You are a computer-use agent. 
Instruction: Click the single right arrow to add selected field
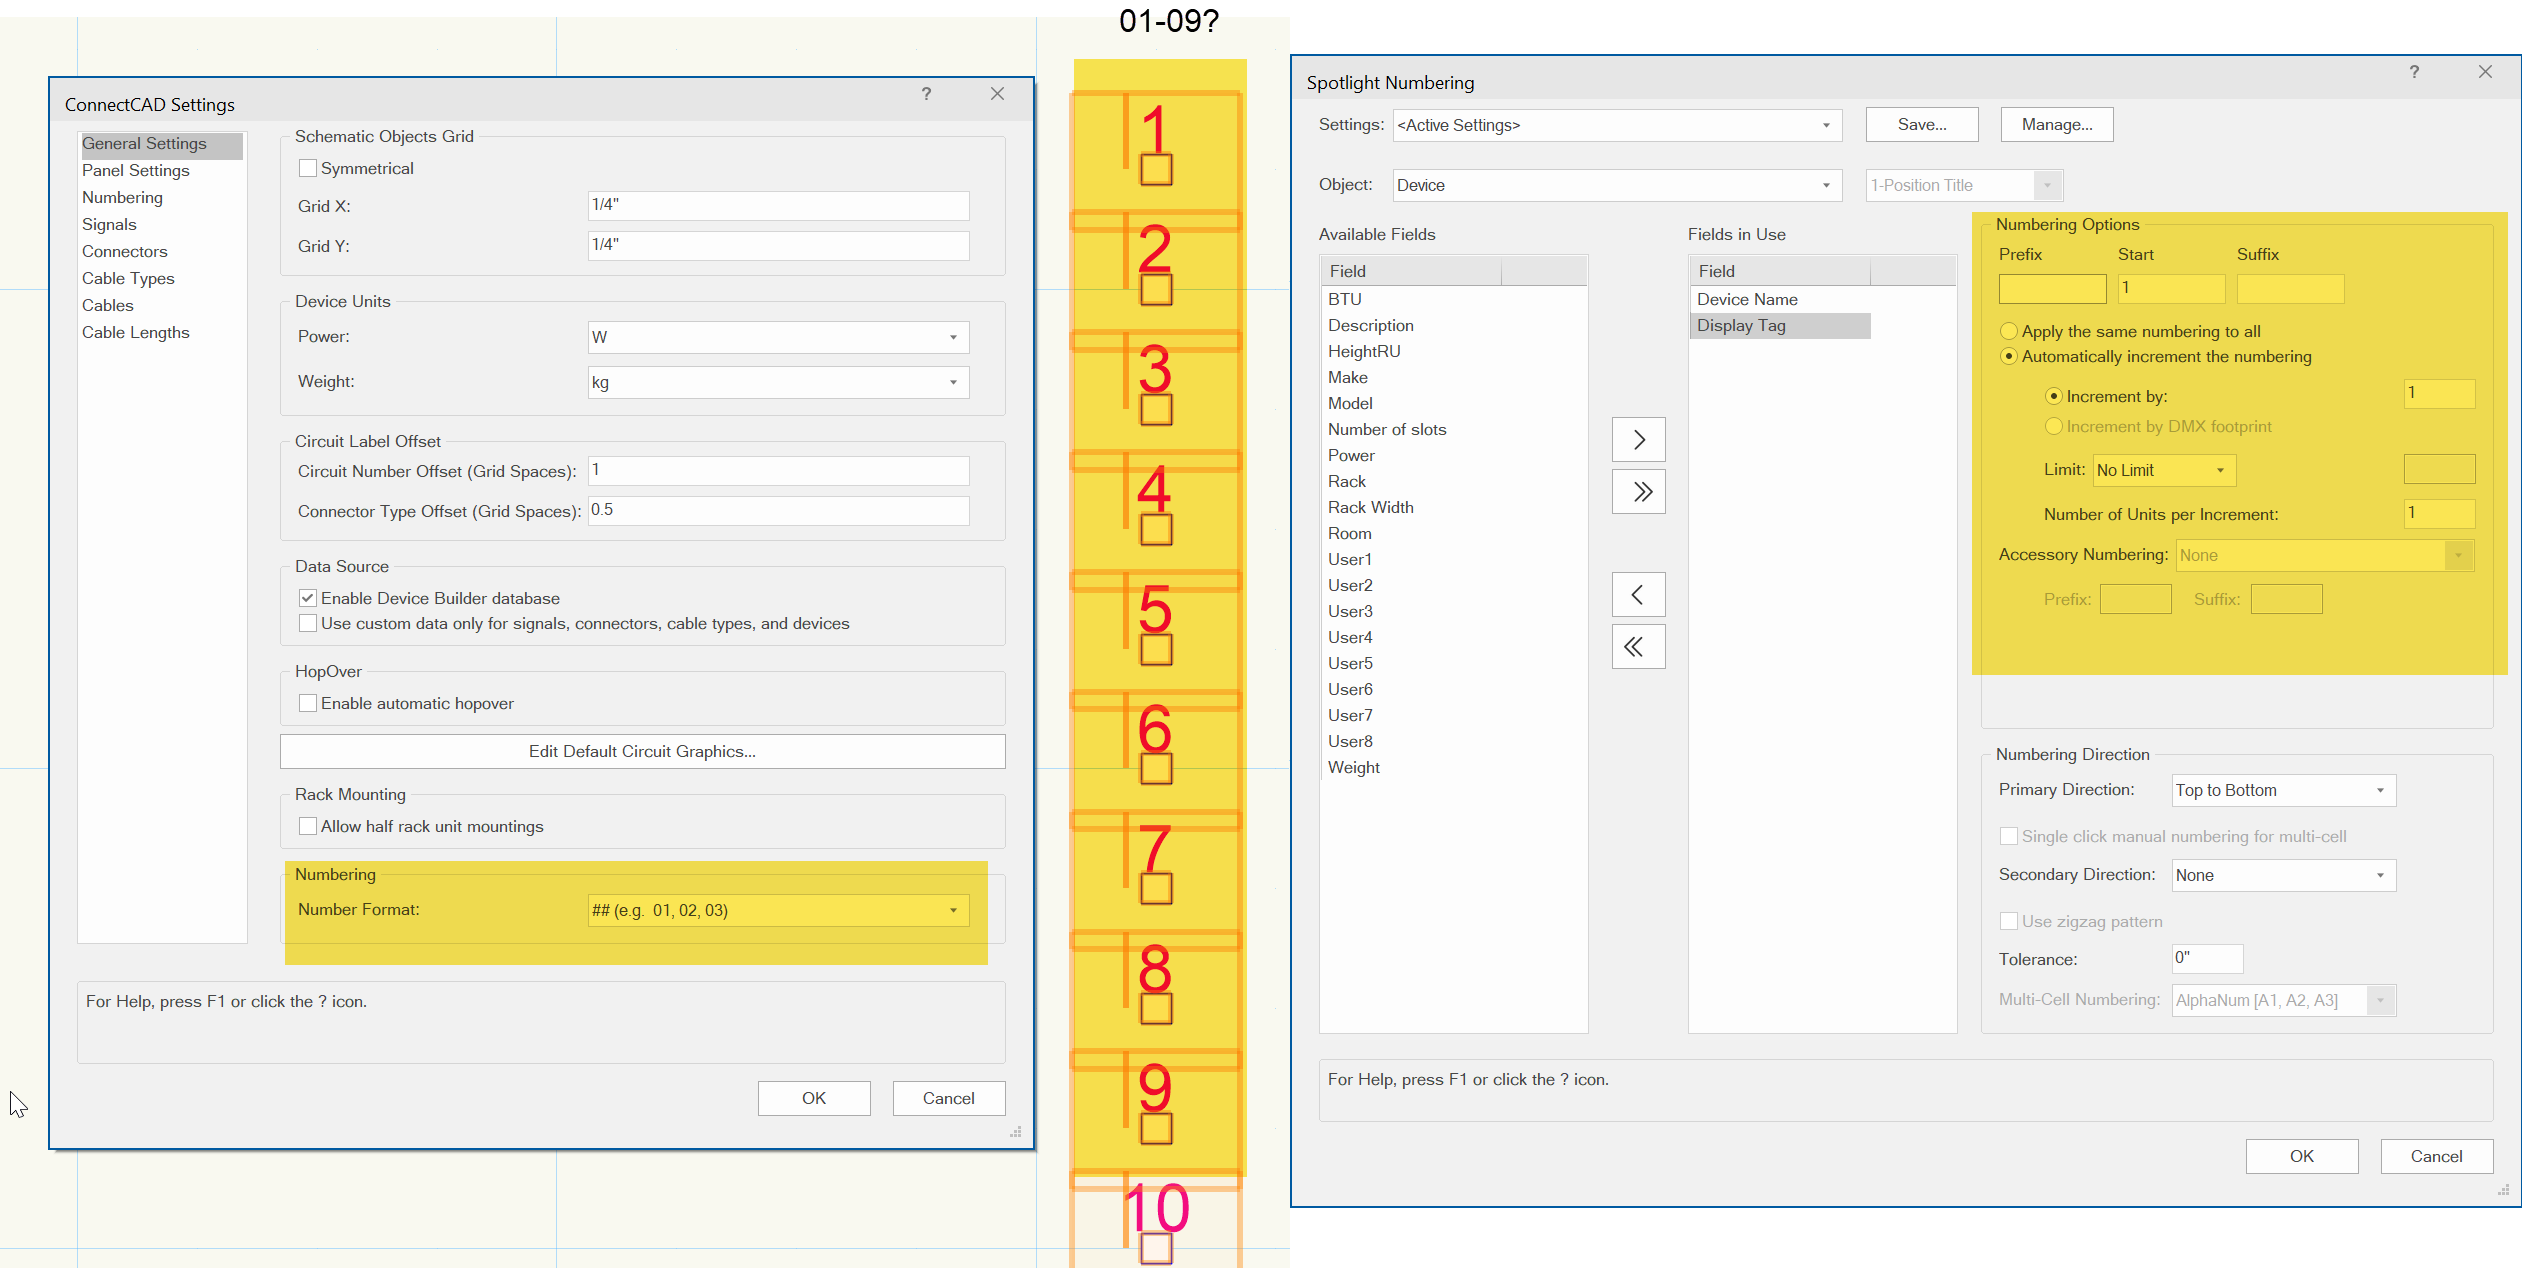coord(1637,439)
